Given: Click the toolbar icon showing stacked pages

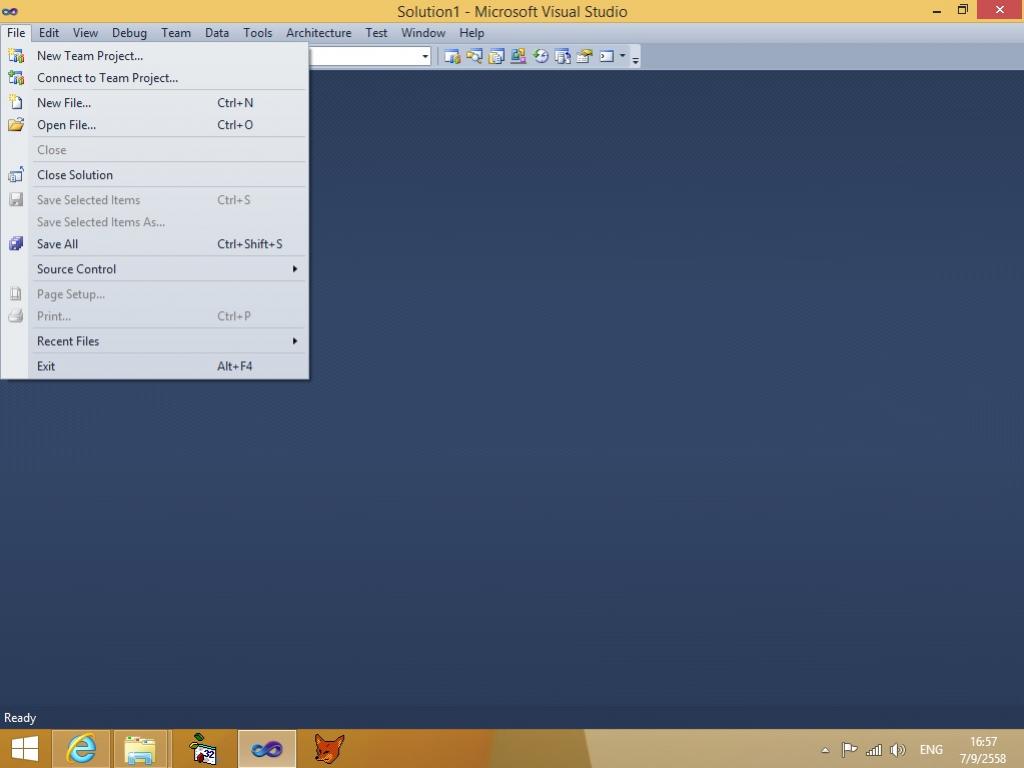Looking at the screenshot, I should click(496, 56).
